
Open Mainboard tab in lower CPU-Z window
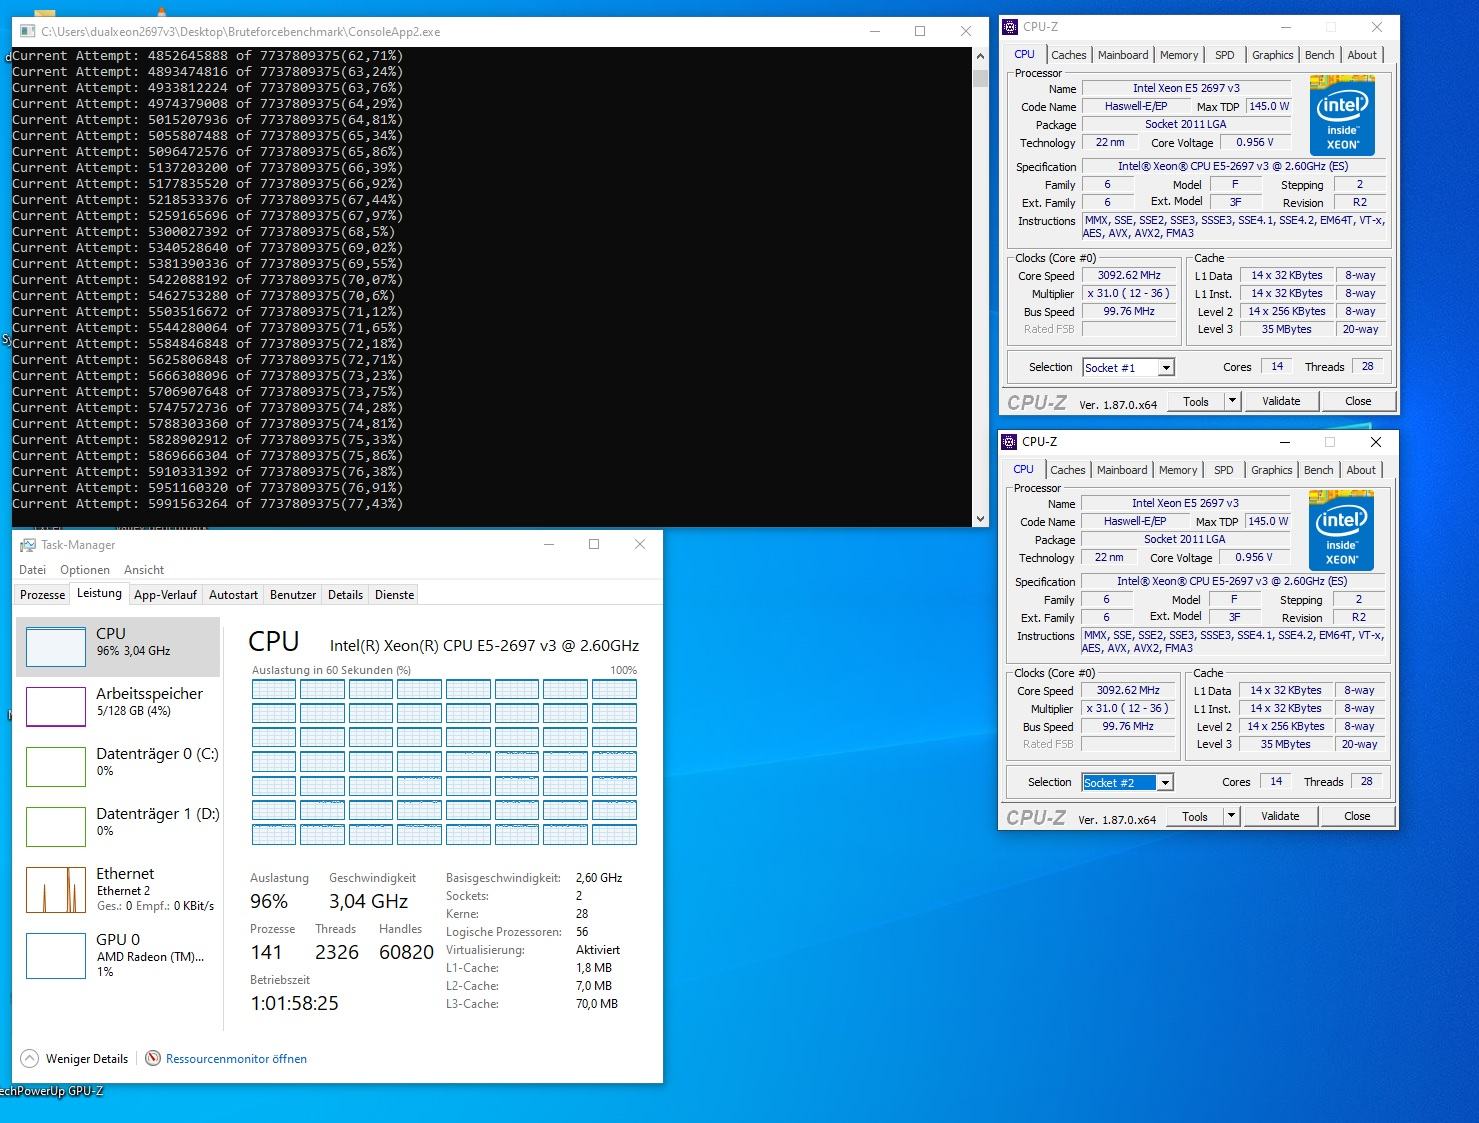click(x=1122, y=470)
